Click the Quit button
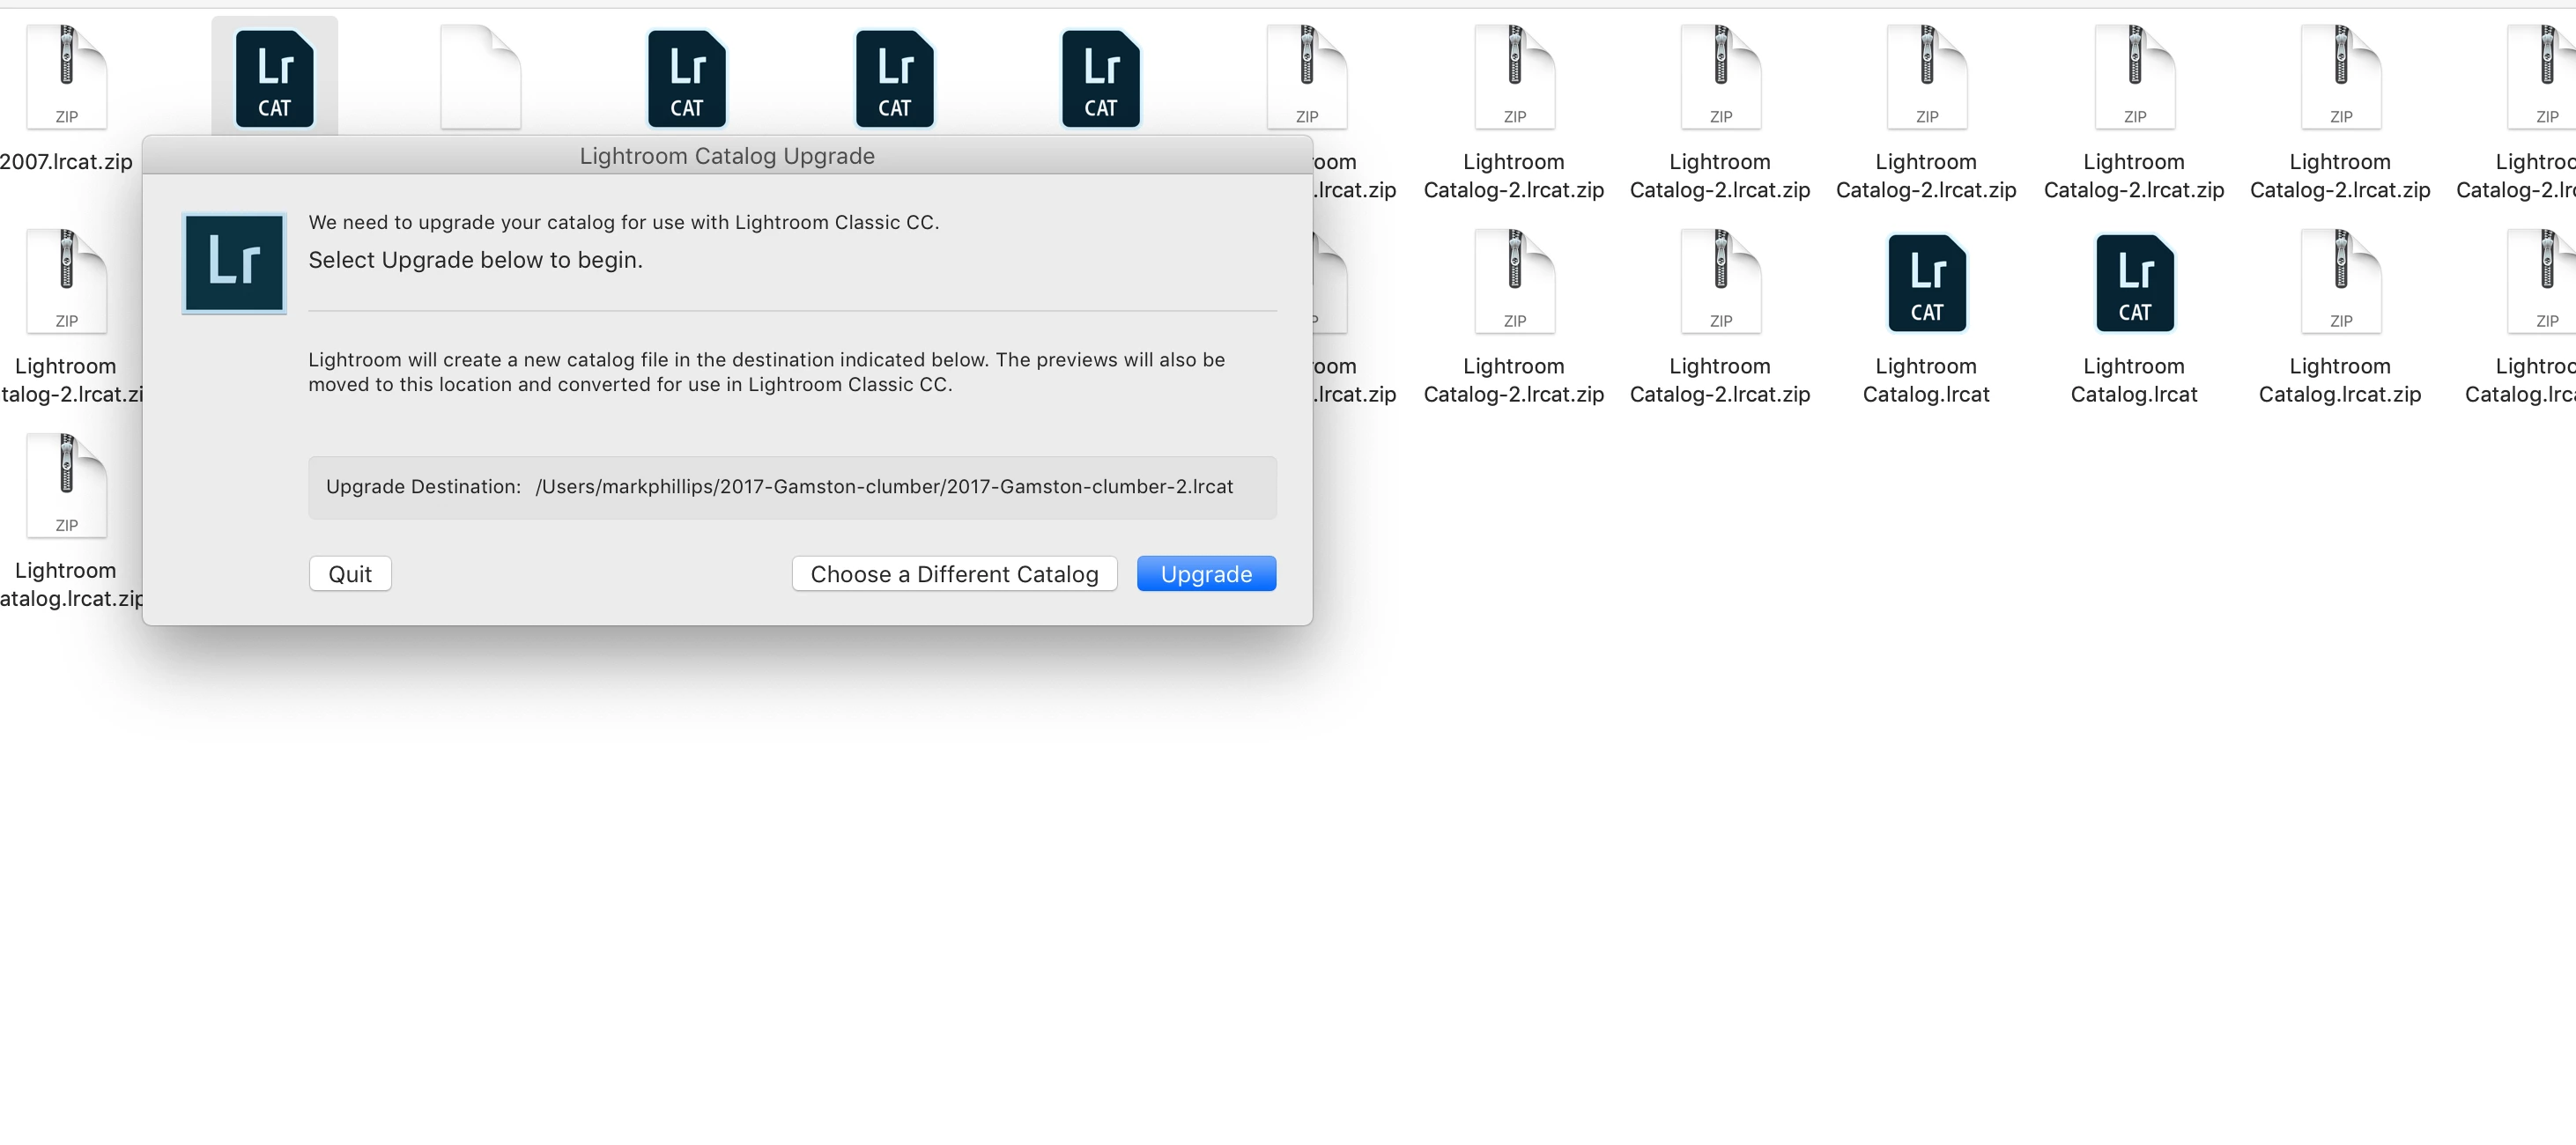The image size is (2576, 1145). coord(350,574)
